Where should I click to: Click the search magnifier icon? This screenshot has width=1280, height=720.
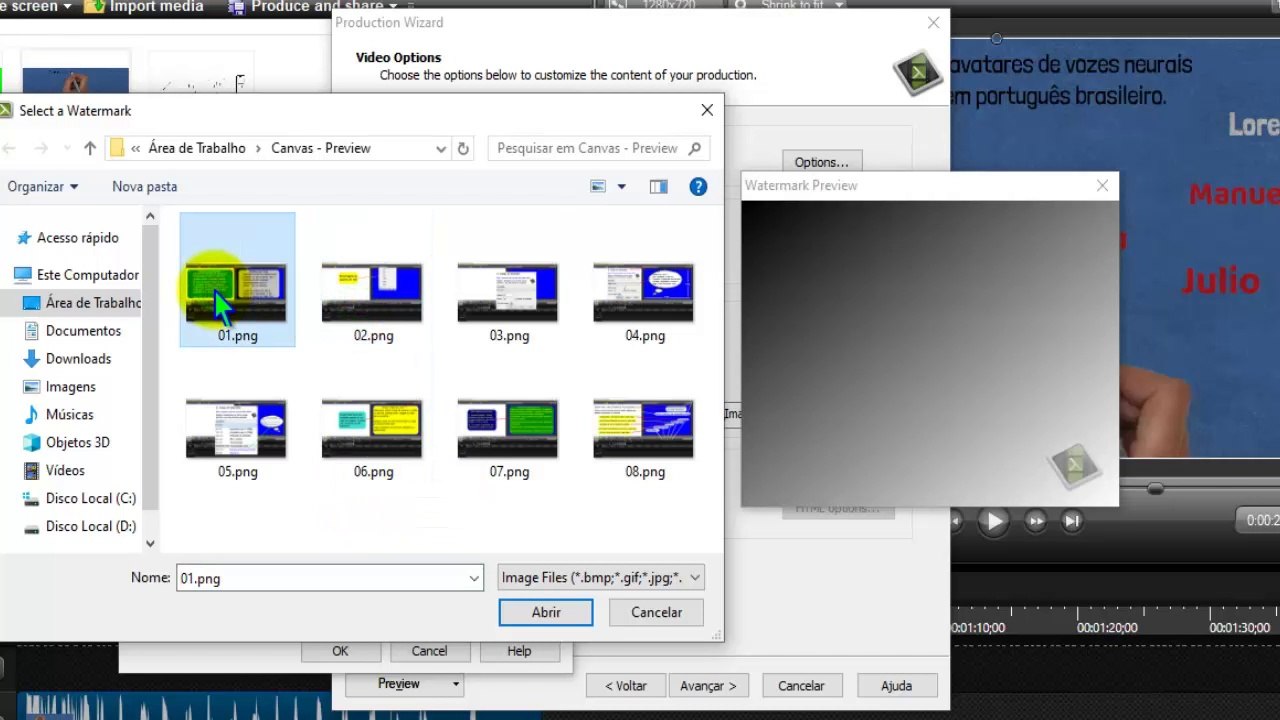point(696,148)
